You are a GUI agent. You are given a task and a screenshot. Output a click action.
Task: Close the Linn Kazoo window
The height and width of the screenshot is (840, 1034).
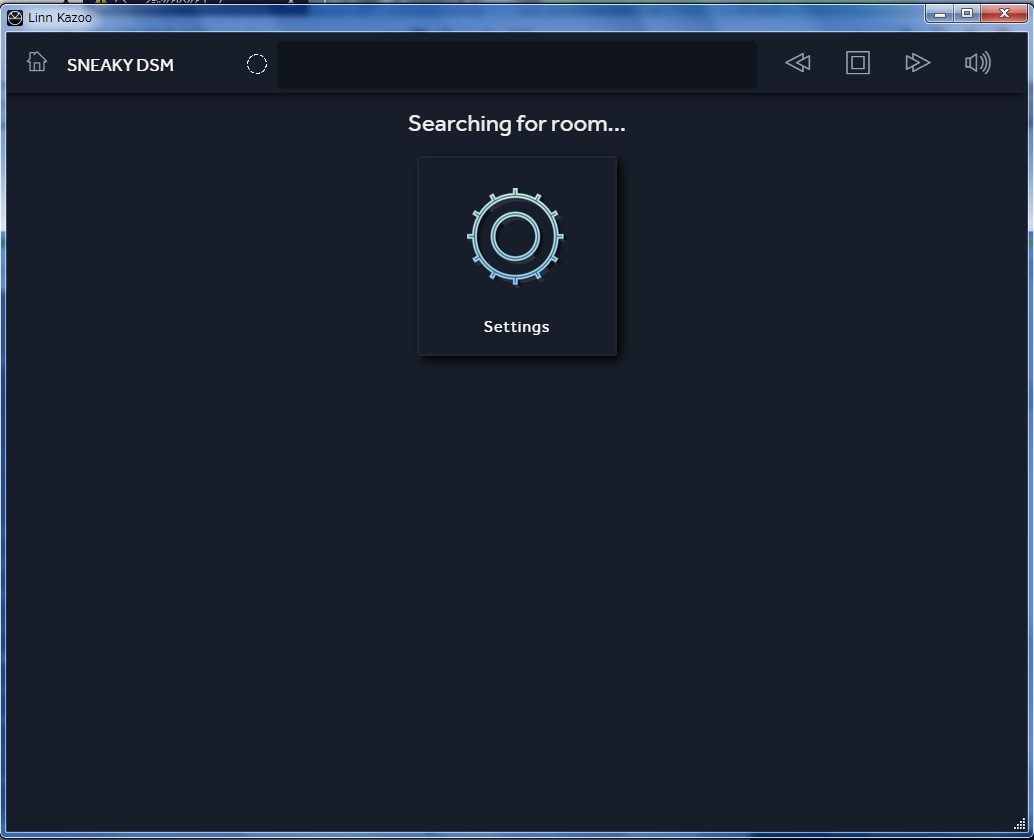pos(1003,14)
